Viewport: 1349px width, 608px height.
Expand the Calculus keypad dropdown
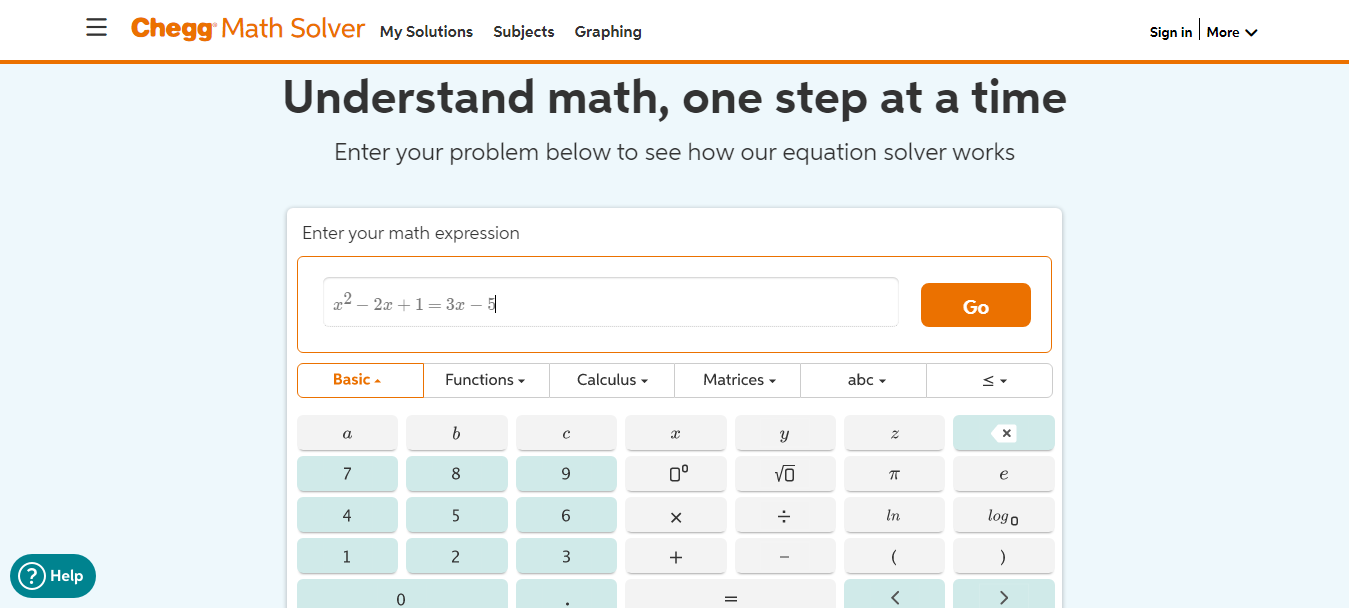tap(612, 380)
